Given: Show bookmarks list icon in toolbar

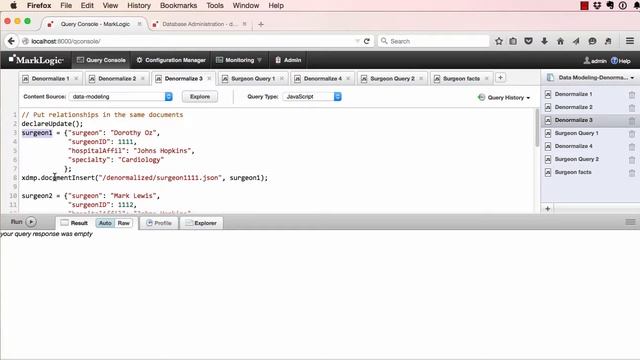Looking at the screenshot, I should (513, 41).
